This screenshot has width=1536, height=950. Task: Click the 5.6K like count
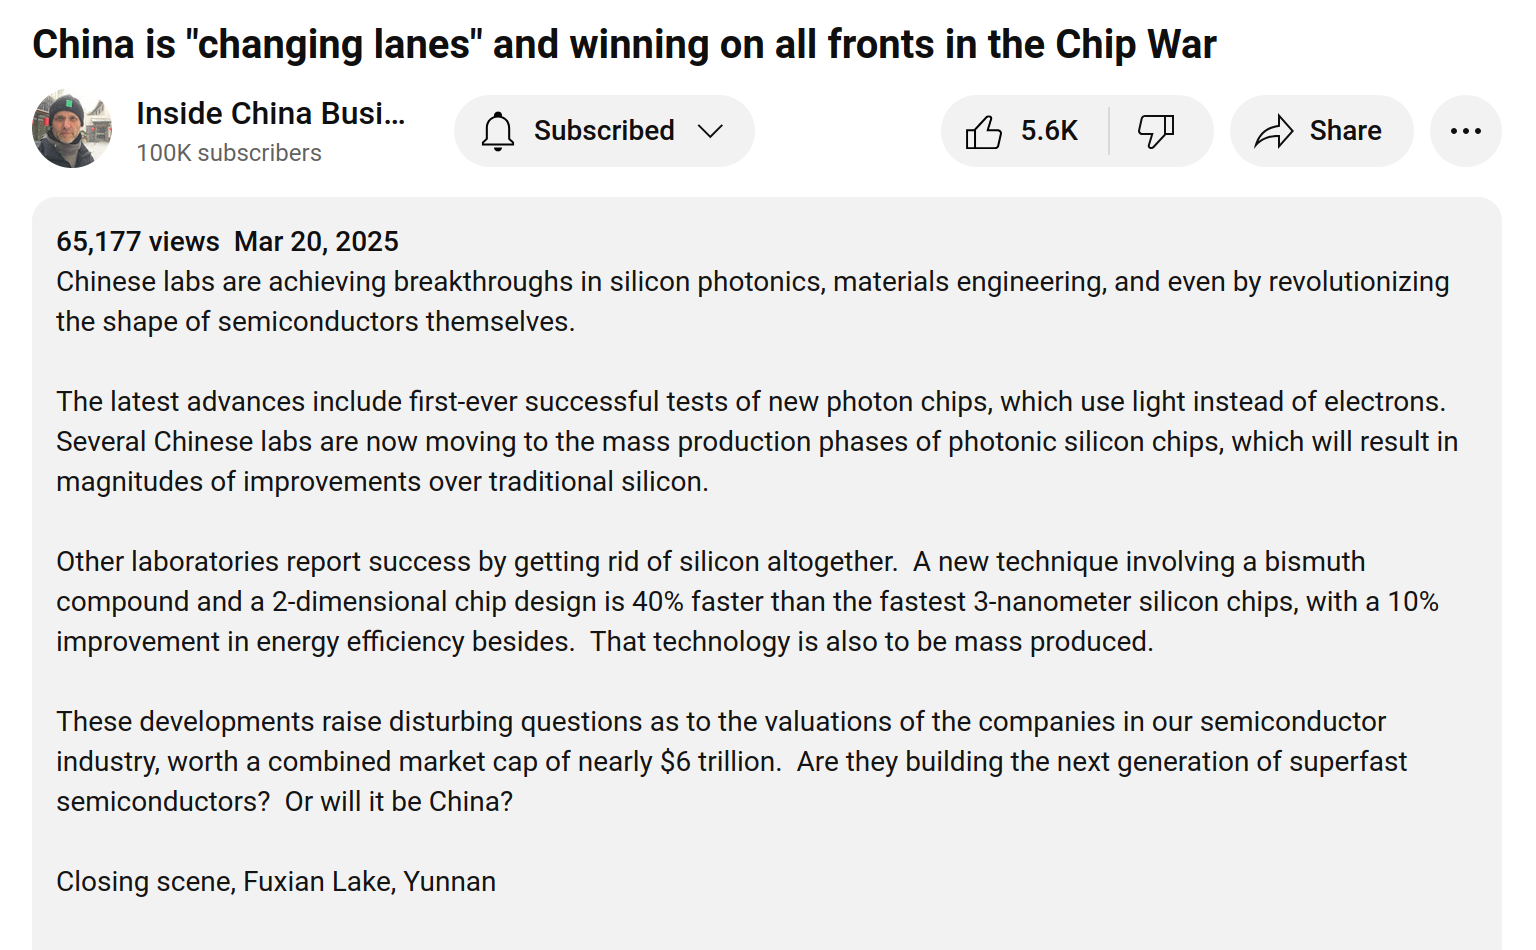(x=1049, y=131)
